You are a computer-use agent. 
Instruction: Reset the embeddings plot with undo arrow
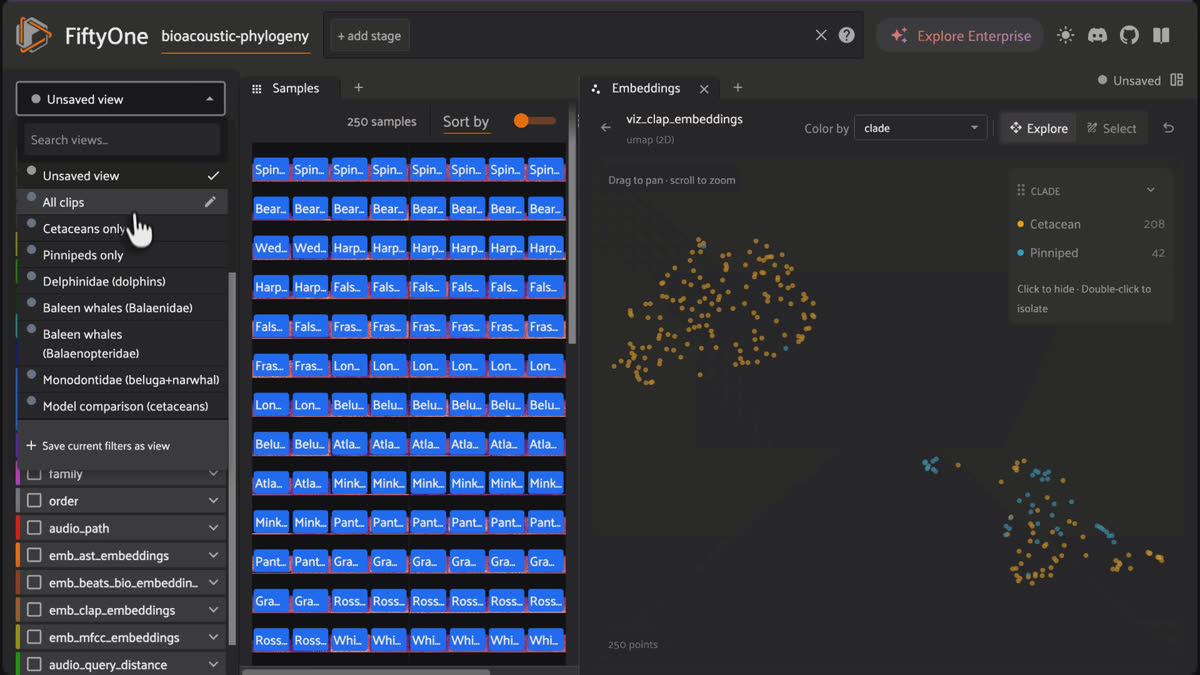pos(1168,128)
